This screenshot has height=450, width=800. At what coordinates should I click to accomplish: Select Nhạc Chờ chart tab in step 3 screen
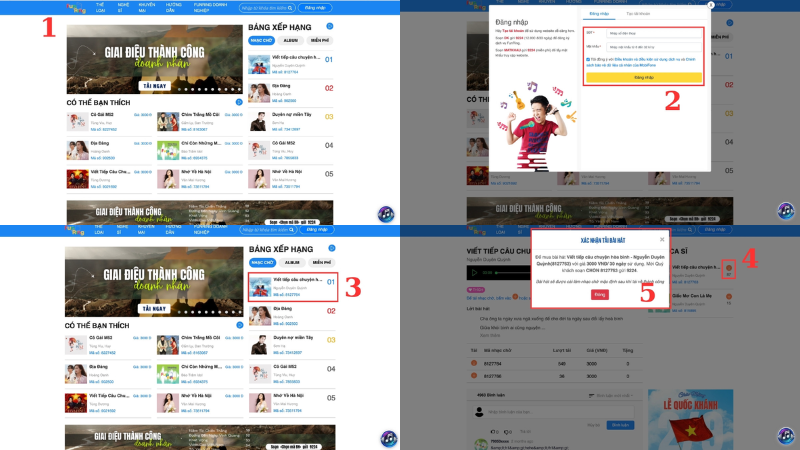[262, 262]
